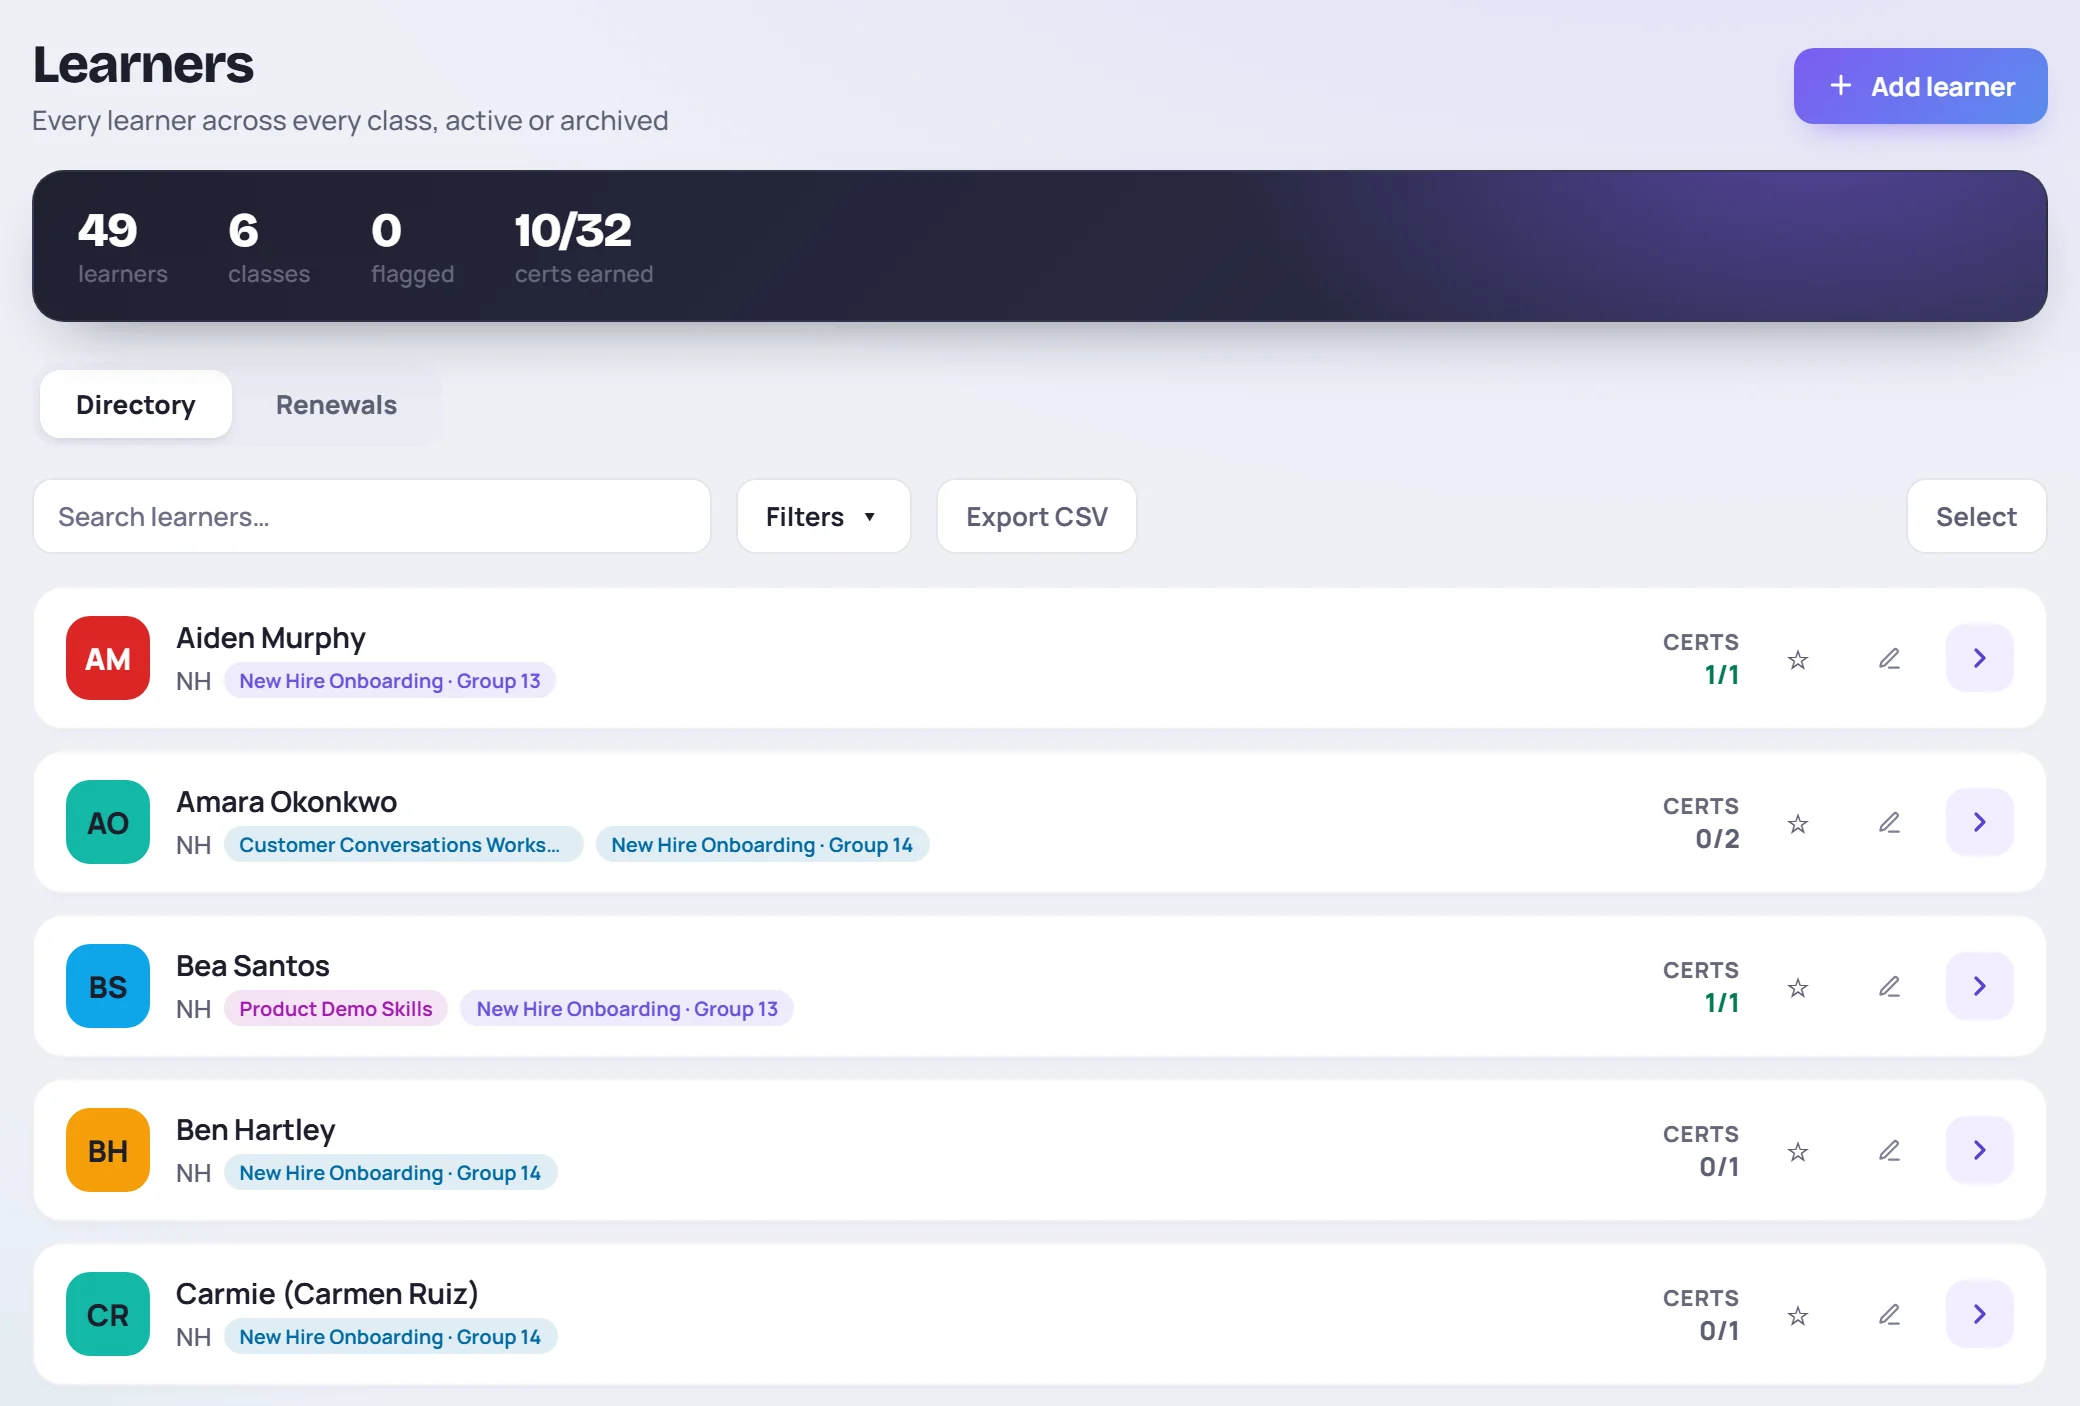Star Amara Okonkwo as favorite
The width and height of the screenshot is (2080, 1406).
click(1798, 823)
